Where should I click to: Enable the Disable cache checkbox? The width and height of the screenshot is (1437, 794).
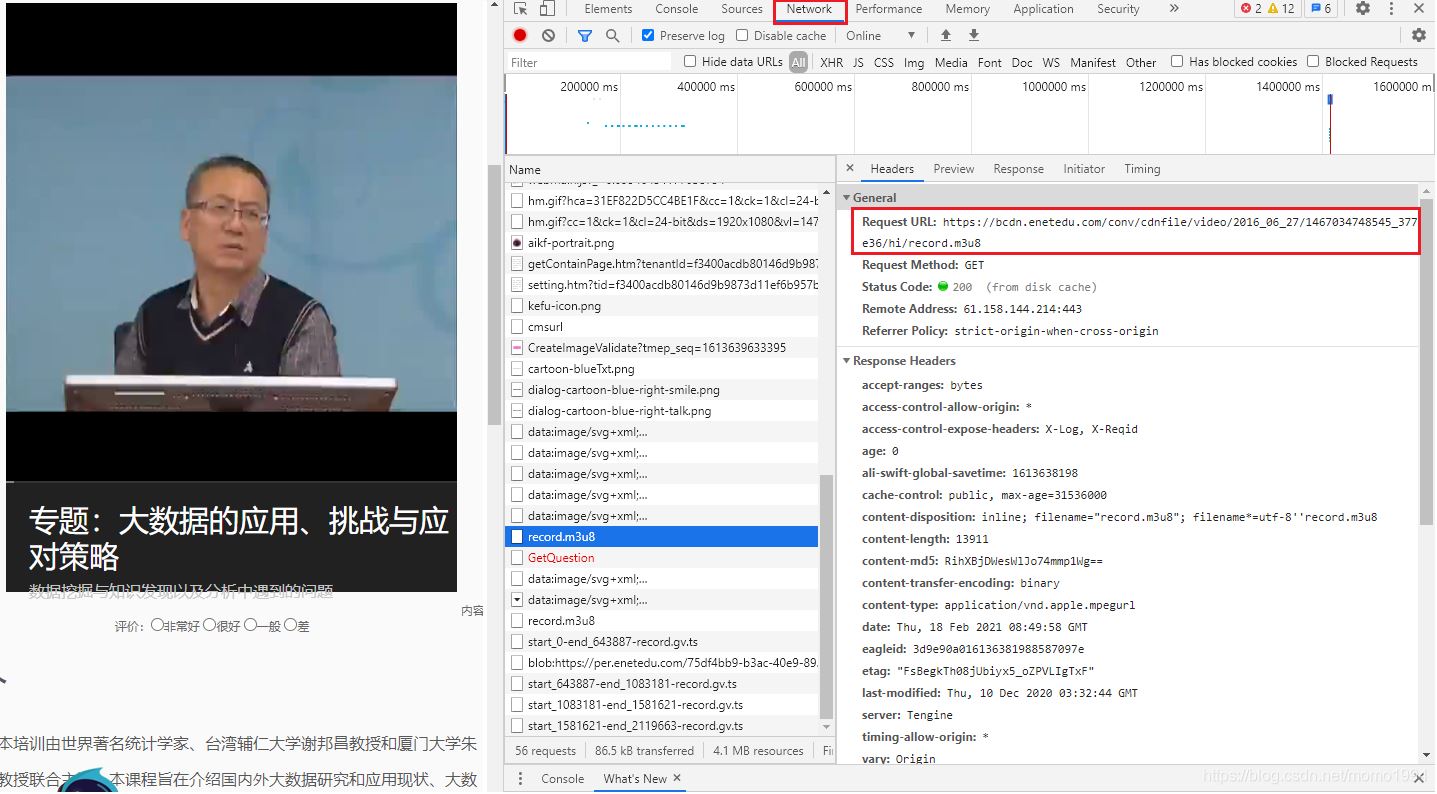[741, 35]
